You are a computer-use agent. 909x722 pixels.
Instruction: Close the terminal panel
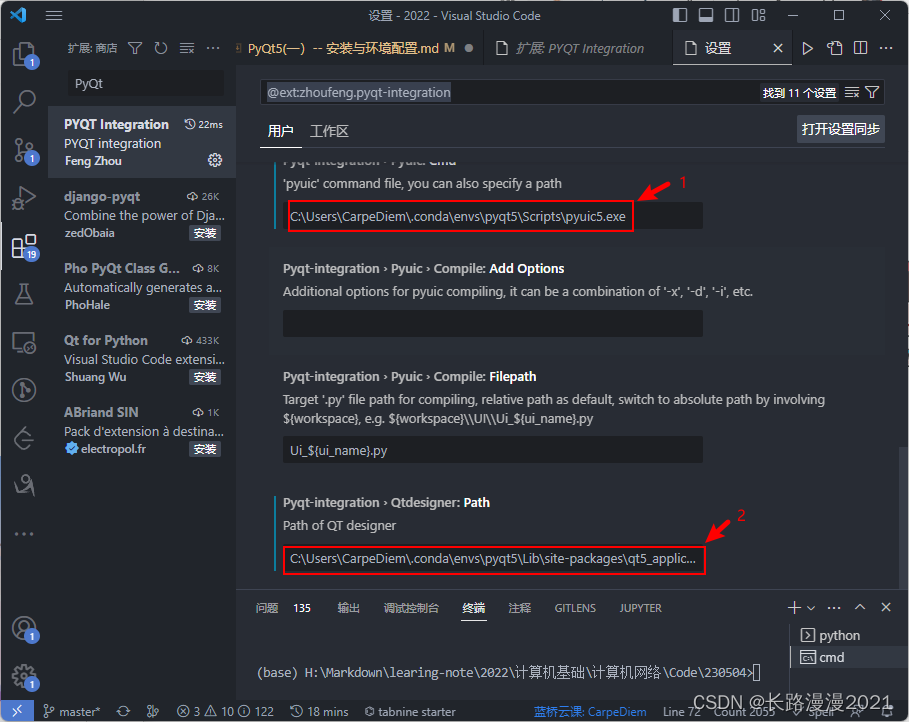(x=886, y=607)
